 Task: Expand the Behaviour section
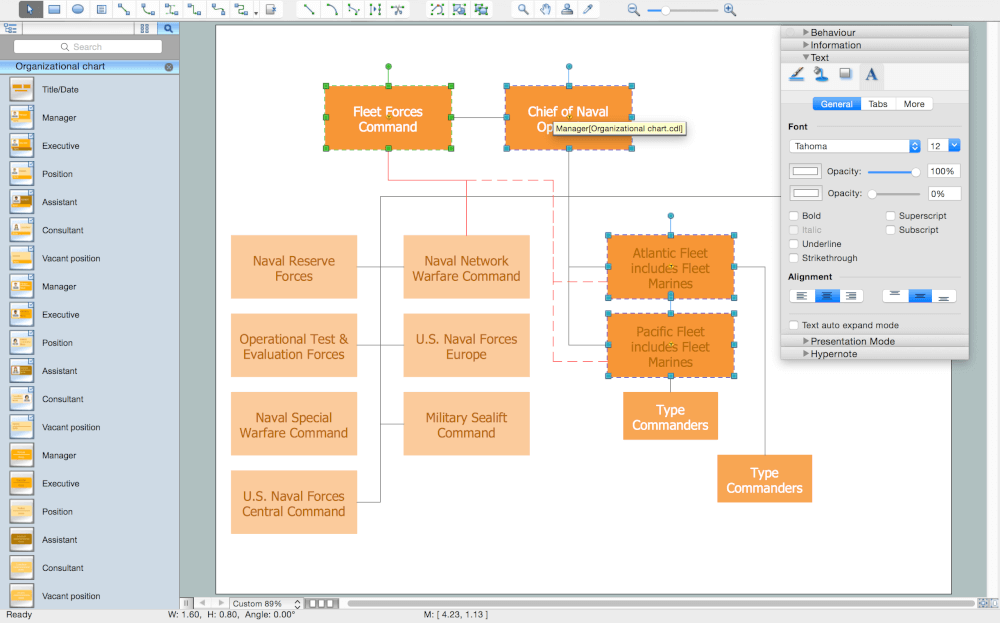click(x=806, y=32)
